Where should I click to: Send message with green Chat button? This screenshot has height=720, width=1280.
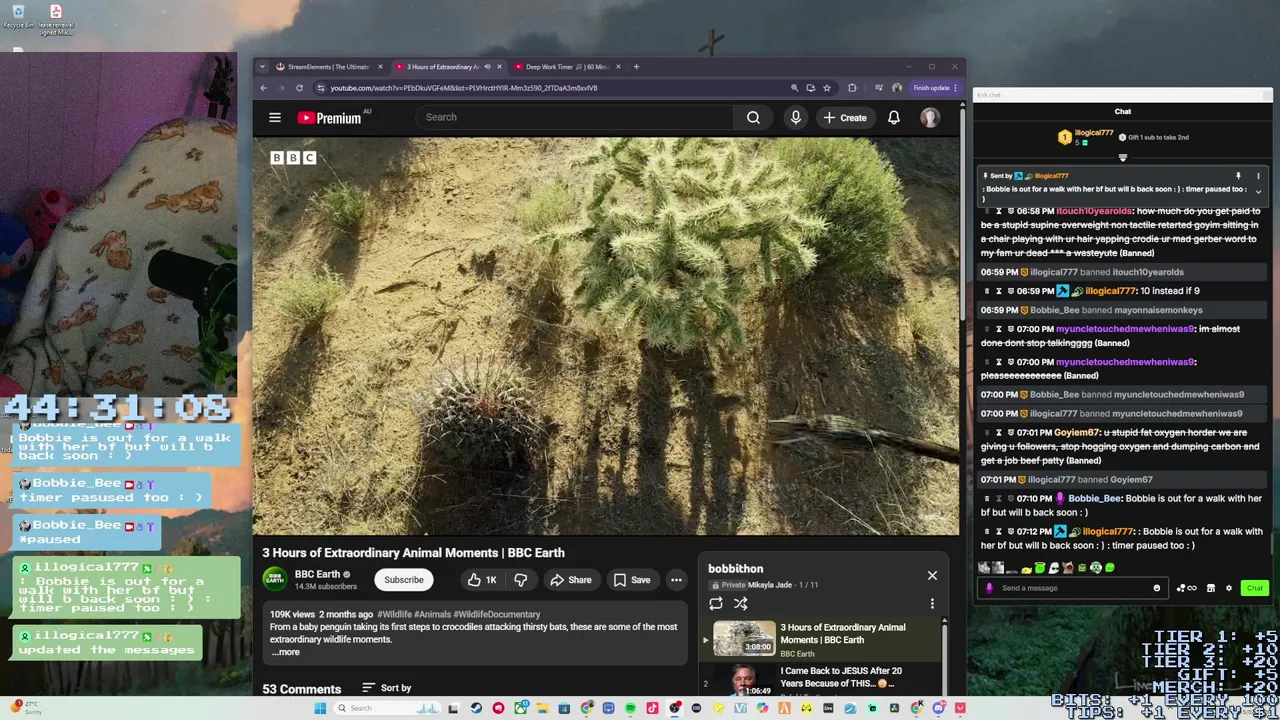pos(1254,588)
